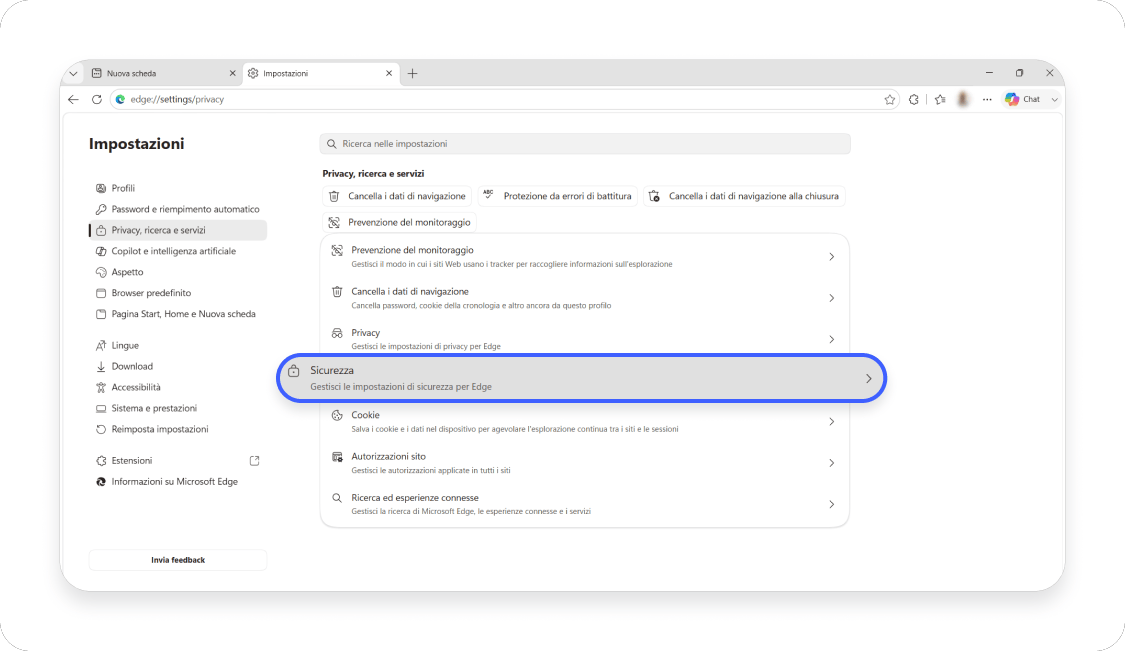Open the tab list chevron at top left
1125x651 pixels.
[x=73, y=73]
